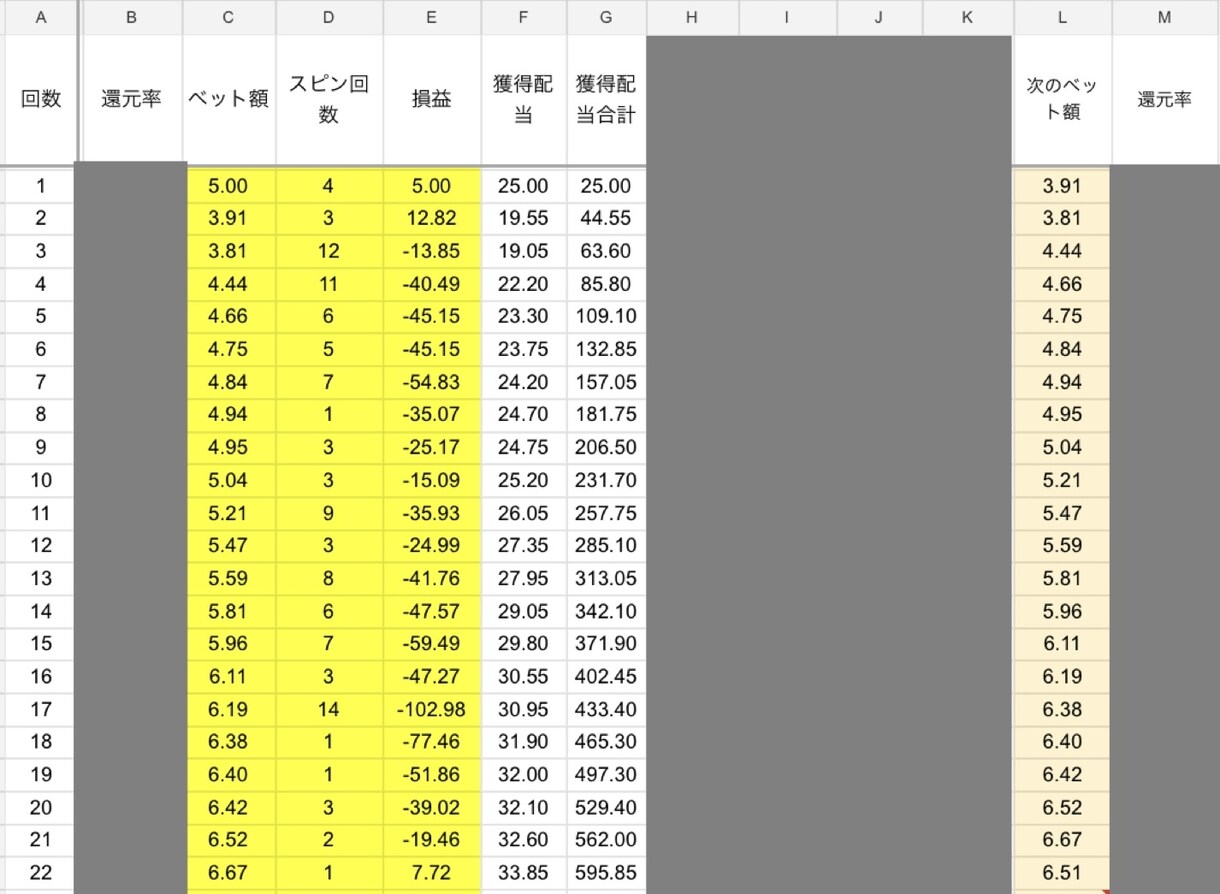Select next bet cell 5.47
Screen dimensions: 1220x894
pyautogui.click(x=1062, y=513)
